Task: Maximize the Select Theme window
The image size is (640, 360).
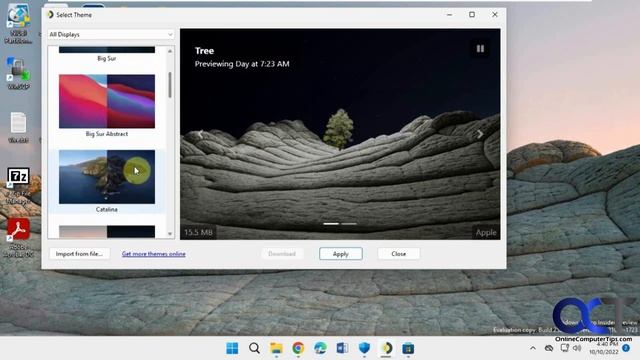Action: pos(472,15)
